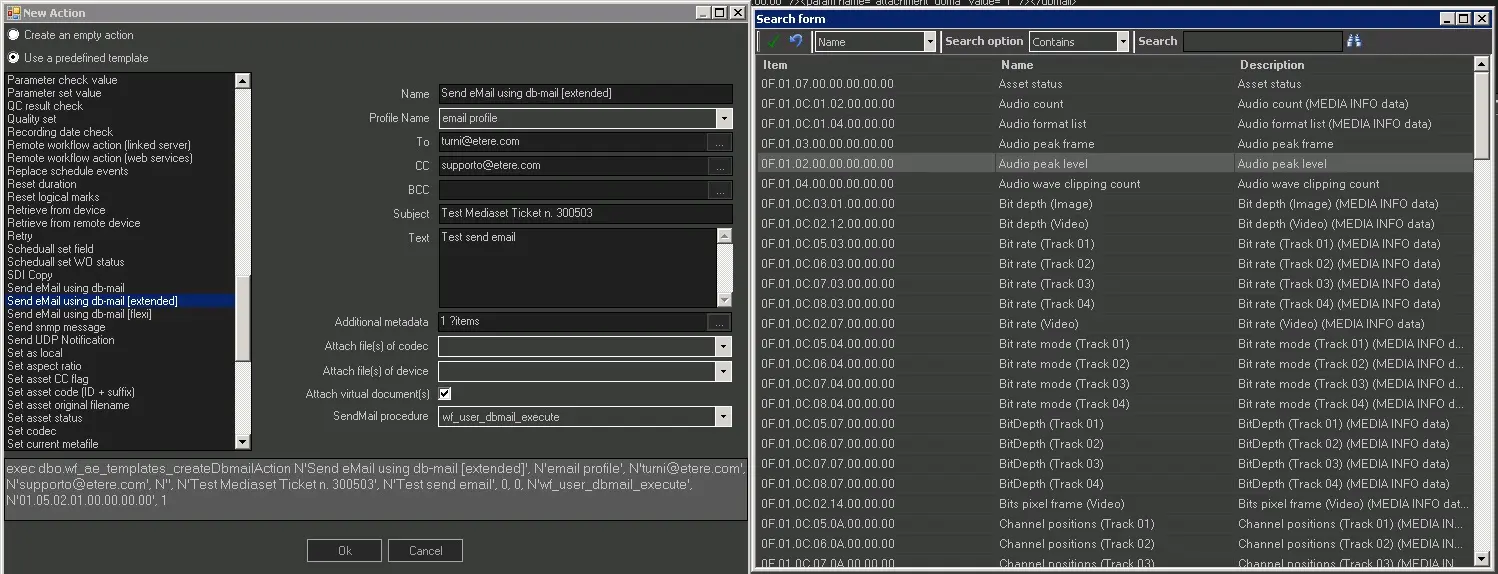Viewport: 1498px width, 574px height.
Task: Click into the Subject text field
Action: 585,214
